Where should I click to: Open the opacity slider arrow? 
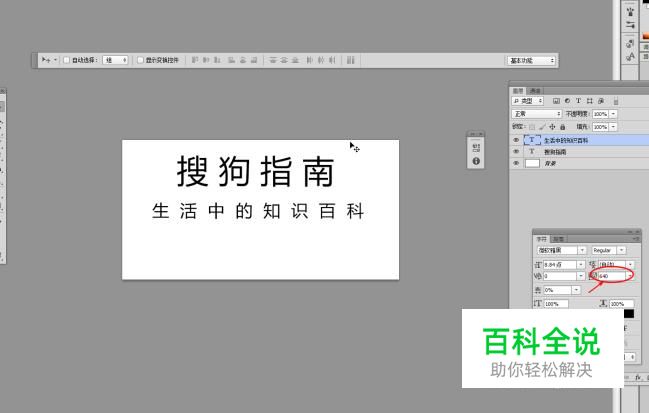[x=614, y=114]
